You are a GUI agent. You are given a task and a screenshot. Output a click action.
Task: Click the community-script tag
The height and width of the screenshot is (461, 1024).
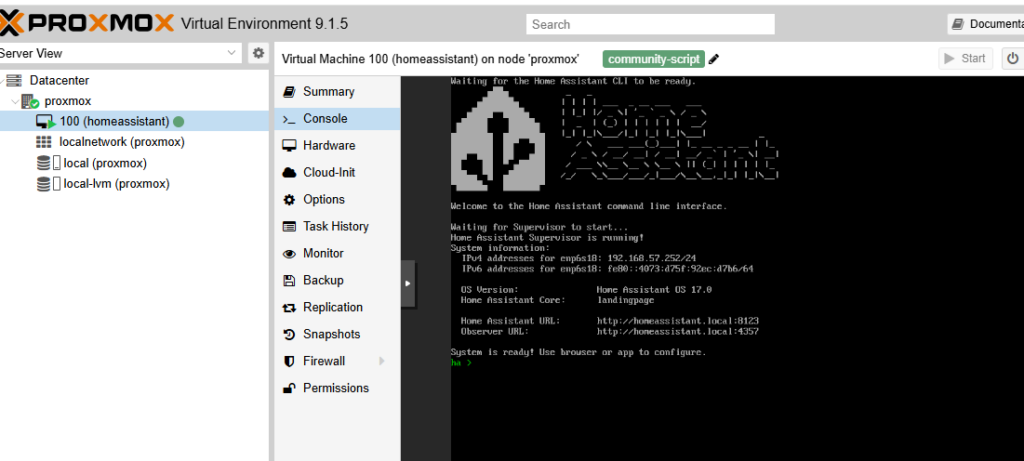tap(654, 59)
